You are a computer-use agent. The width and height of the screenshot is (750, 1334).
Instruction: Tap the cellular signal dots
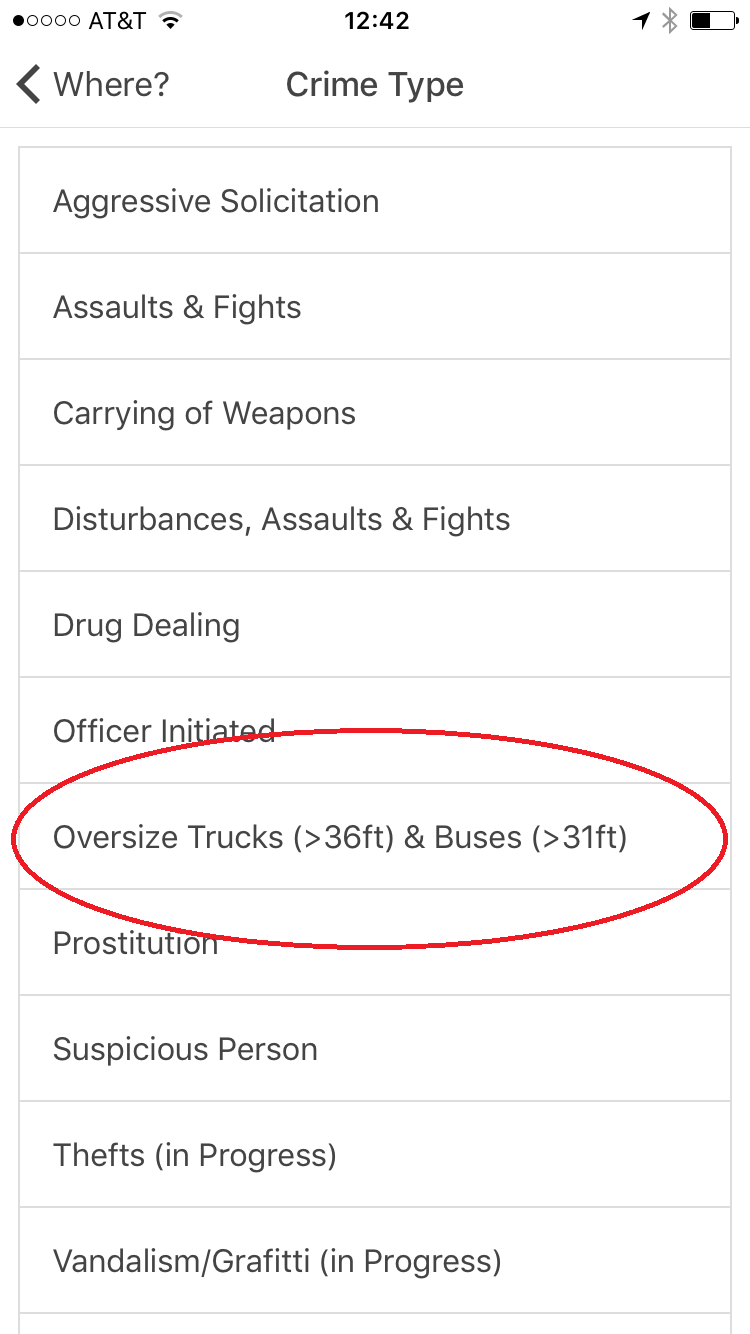click(x=46, y=21)
